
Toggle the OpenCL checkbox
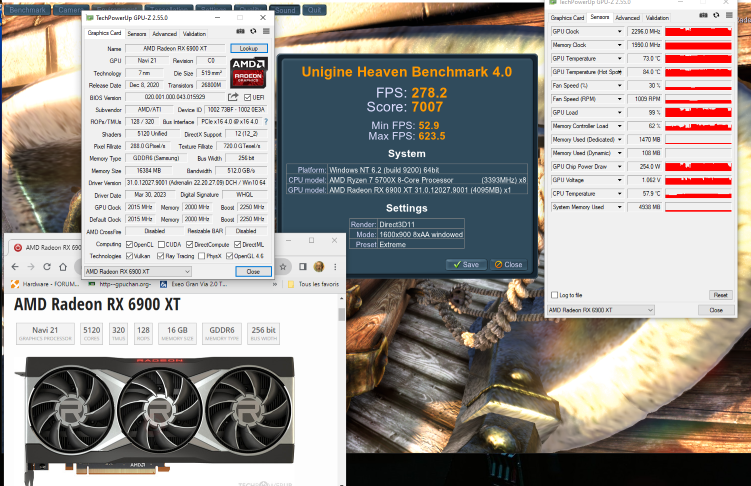coord(129,245)
